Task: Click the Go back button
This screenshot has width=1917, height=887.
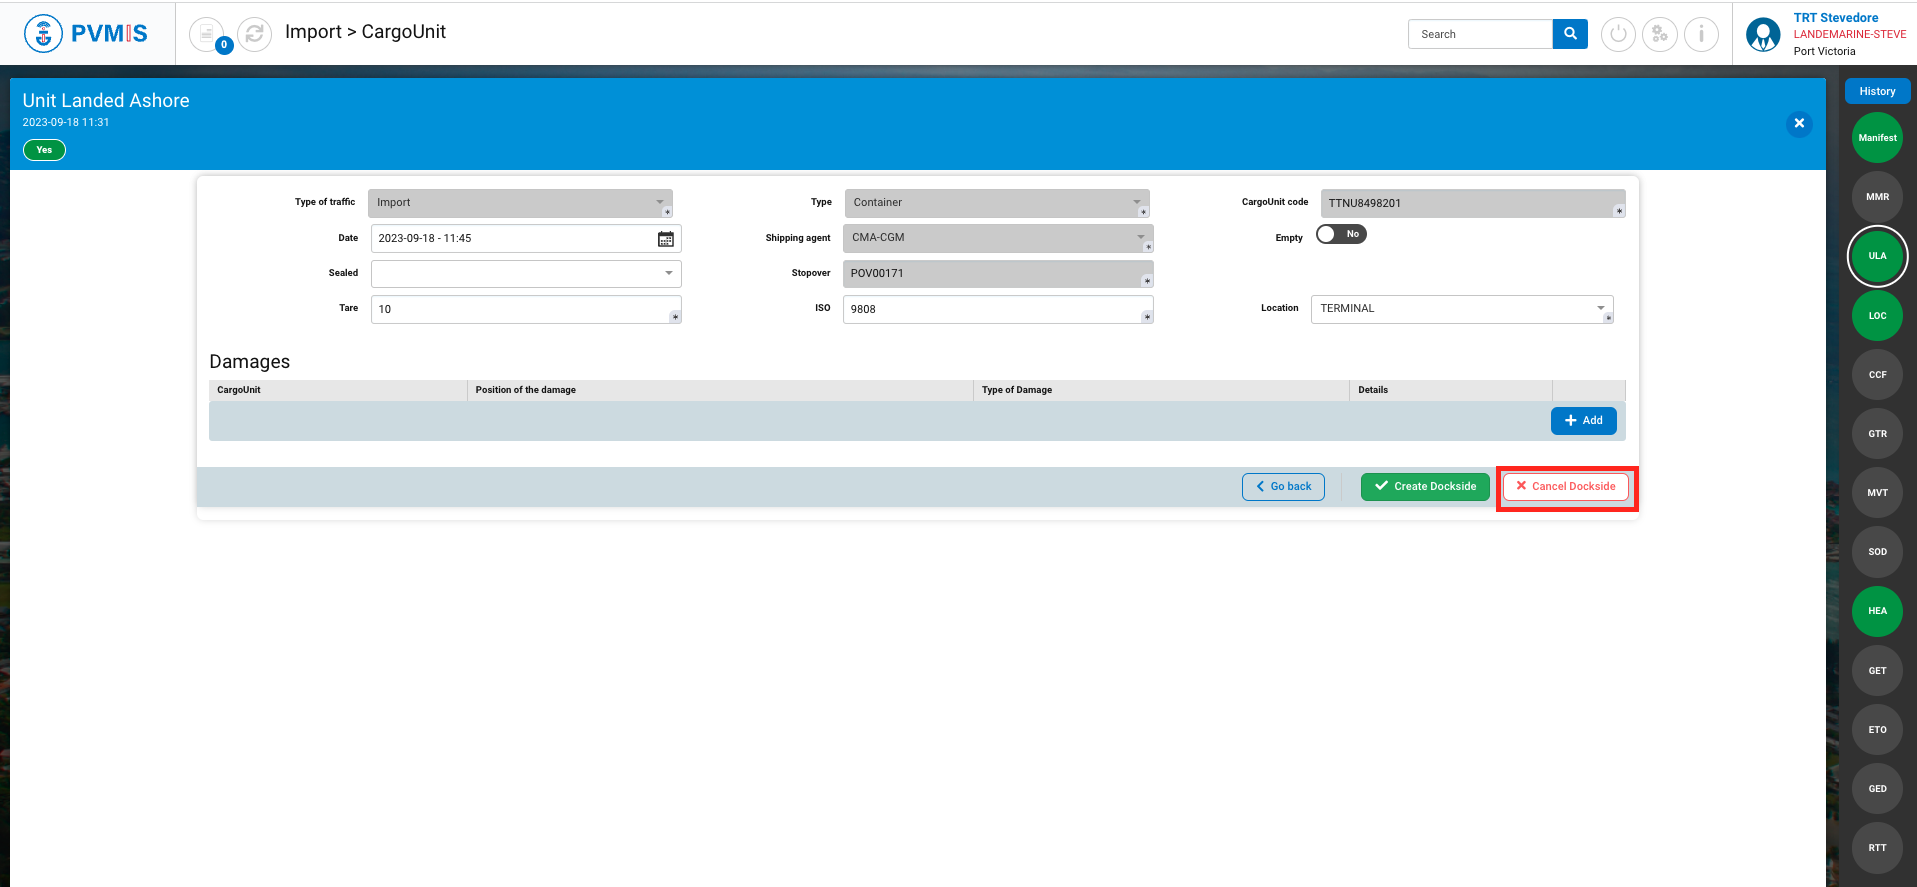Action: point(1283,487)
